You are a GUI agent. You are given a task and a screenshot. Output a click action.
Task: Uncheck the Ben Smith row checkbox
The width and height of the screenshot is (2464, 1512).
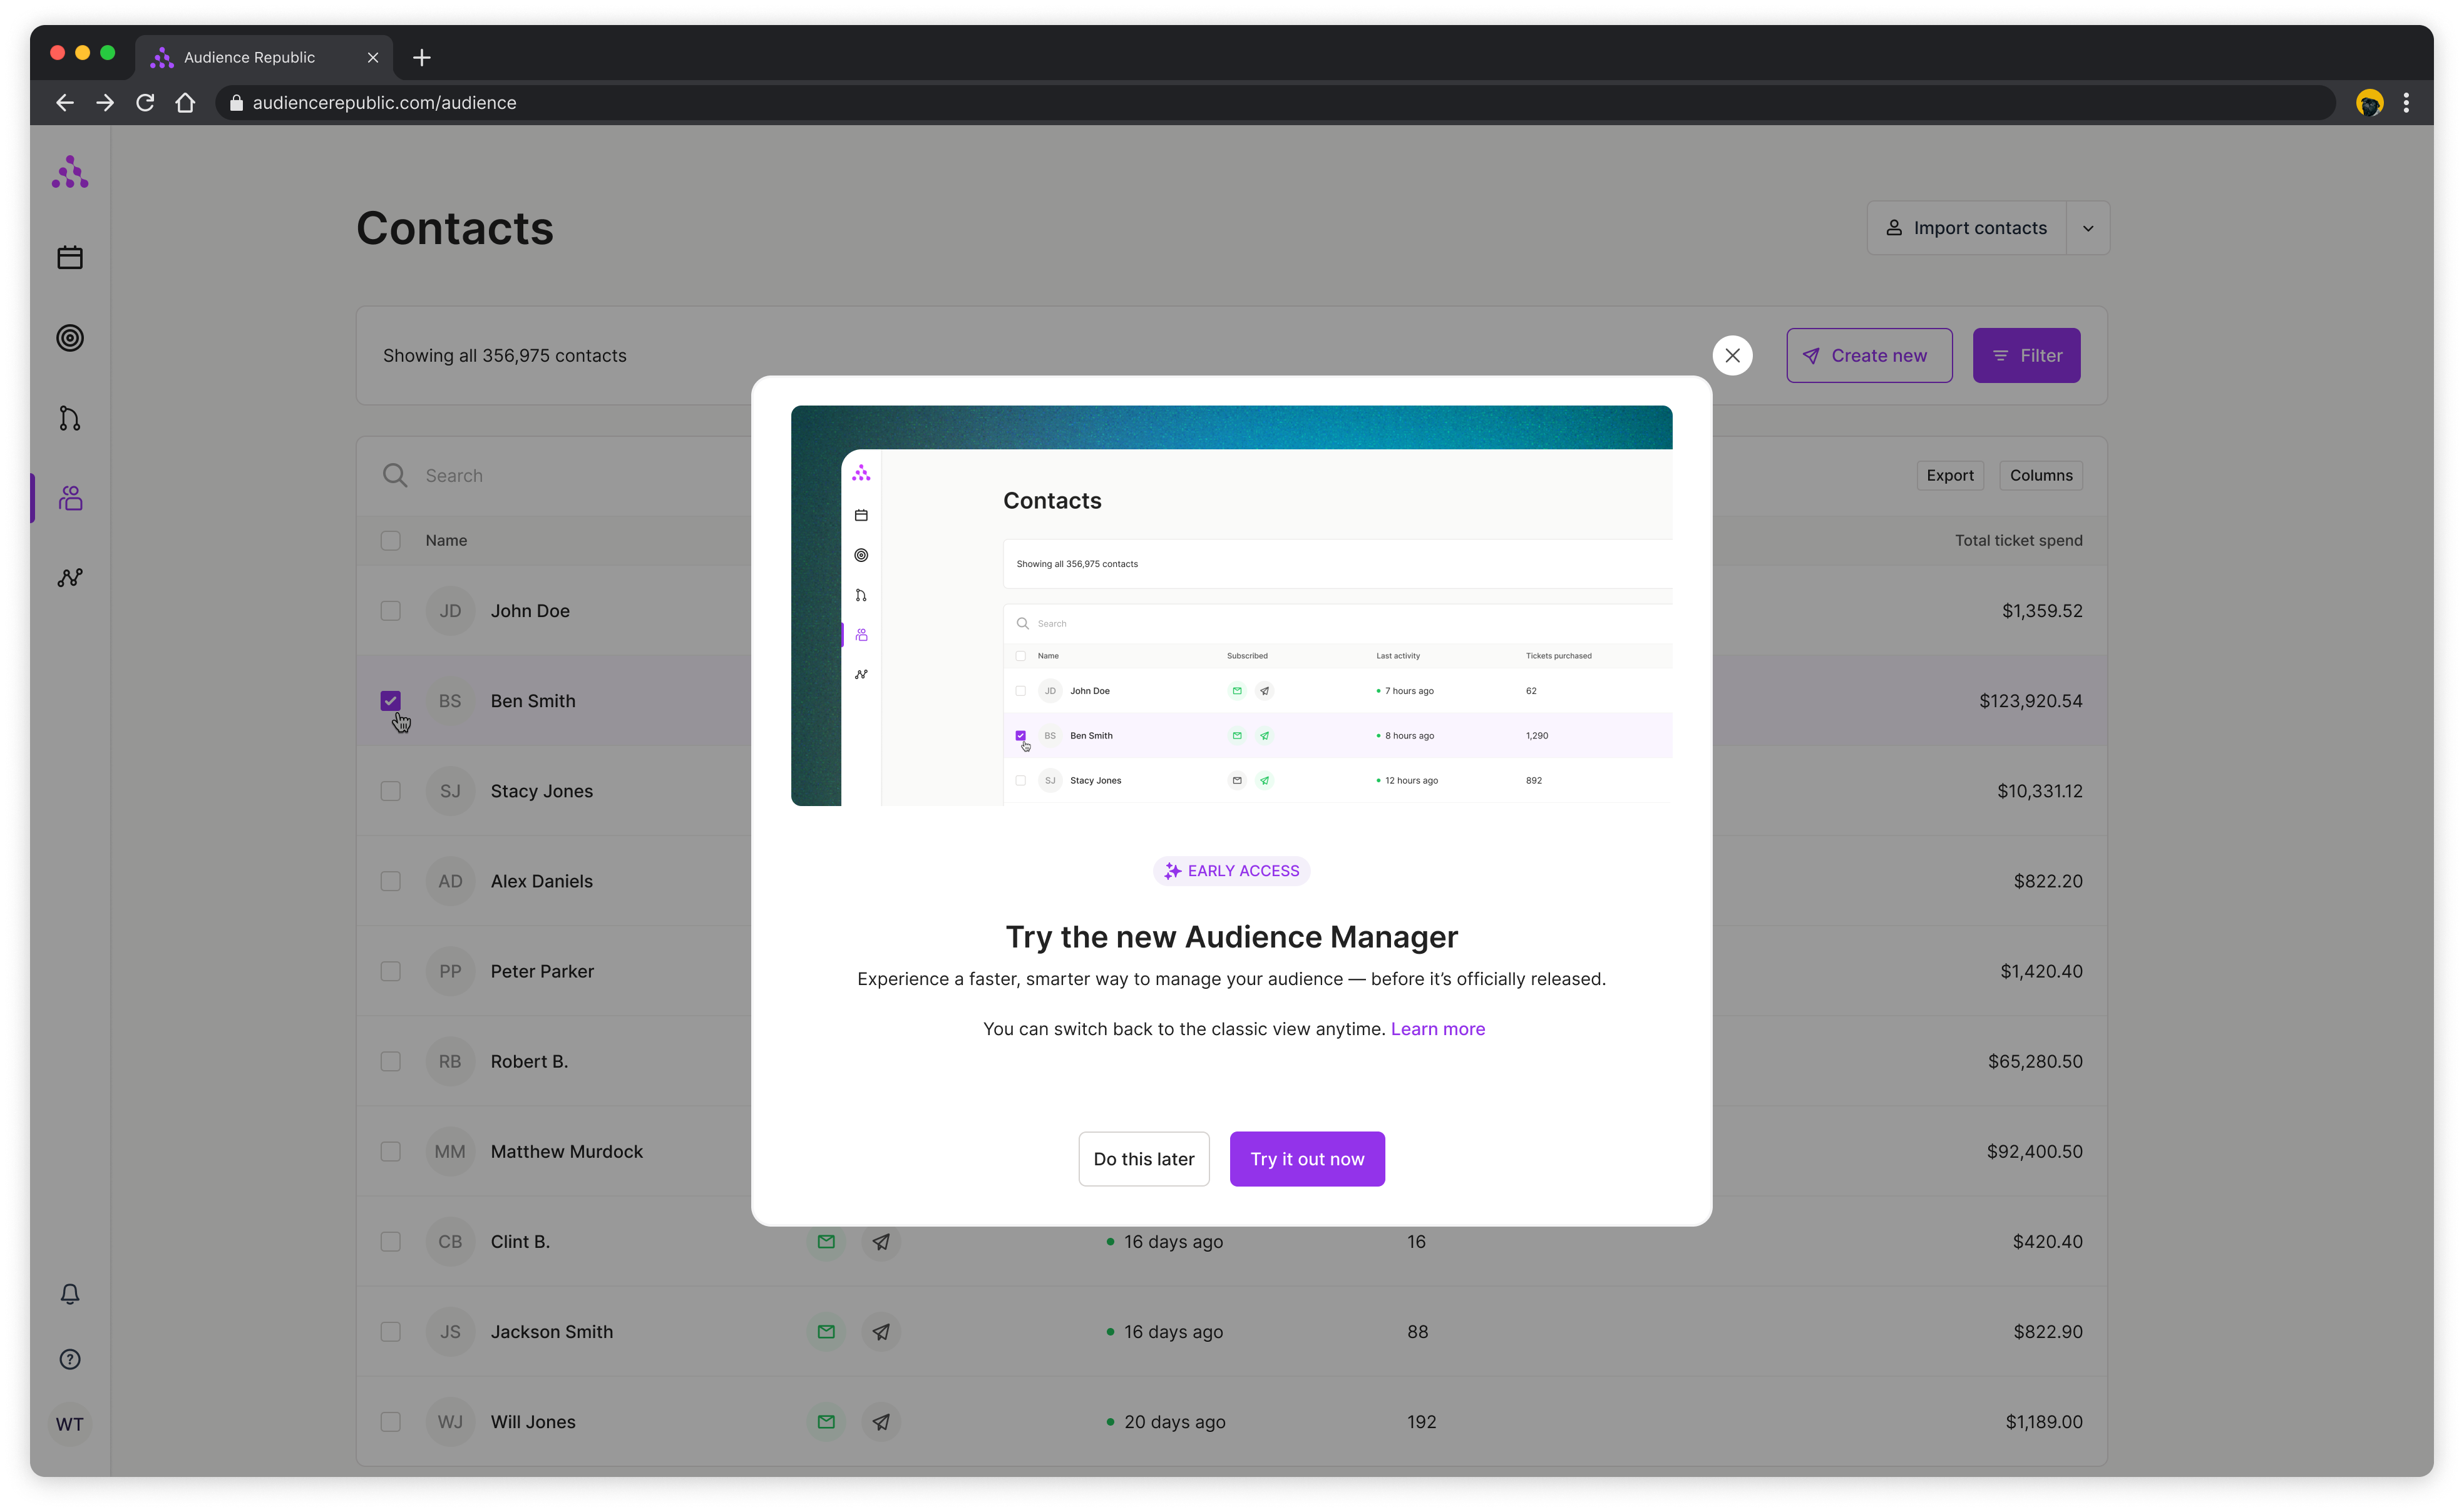click(391, 701)
